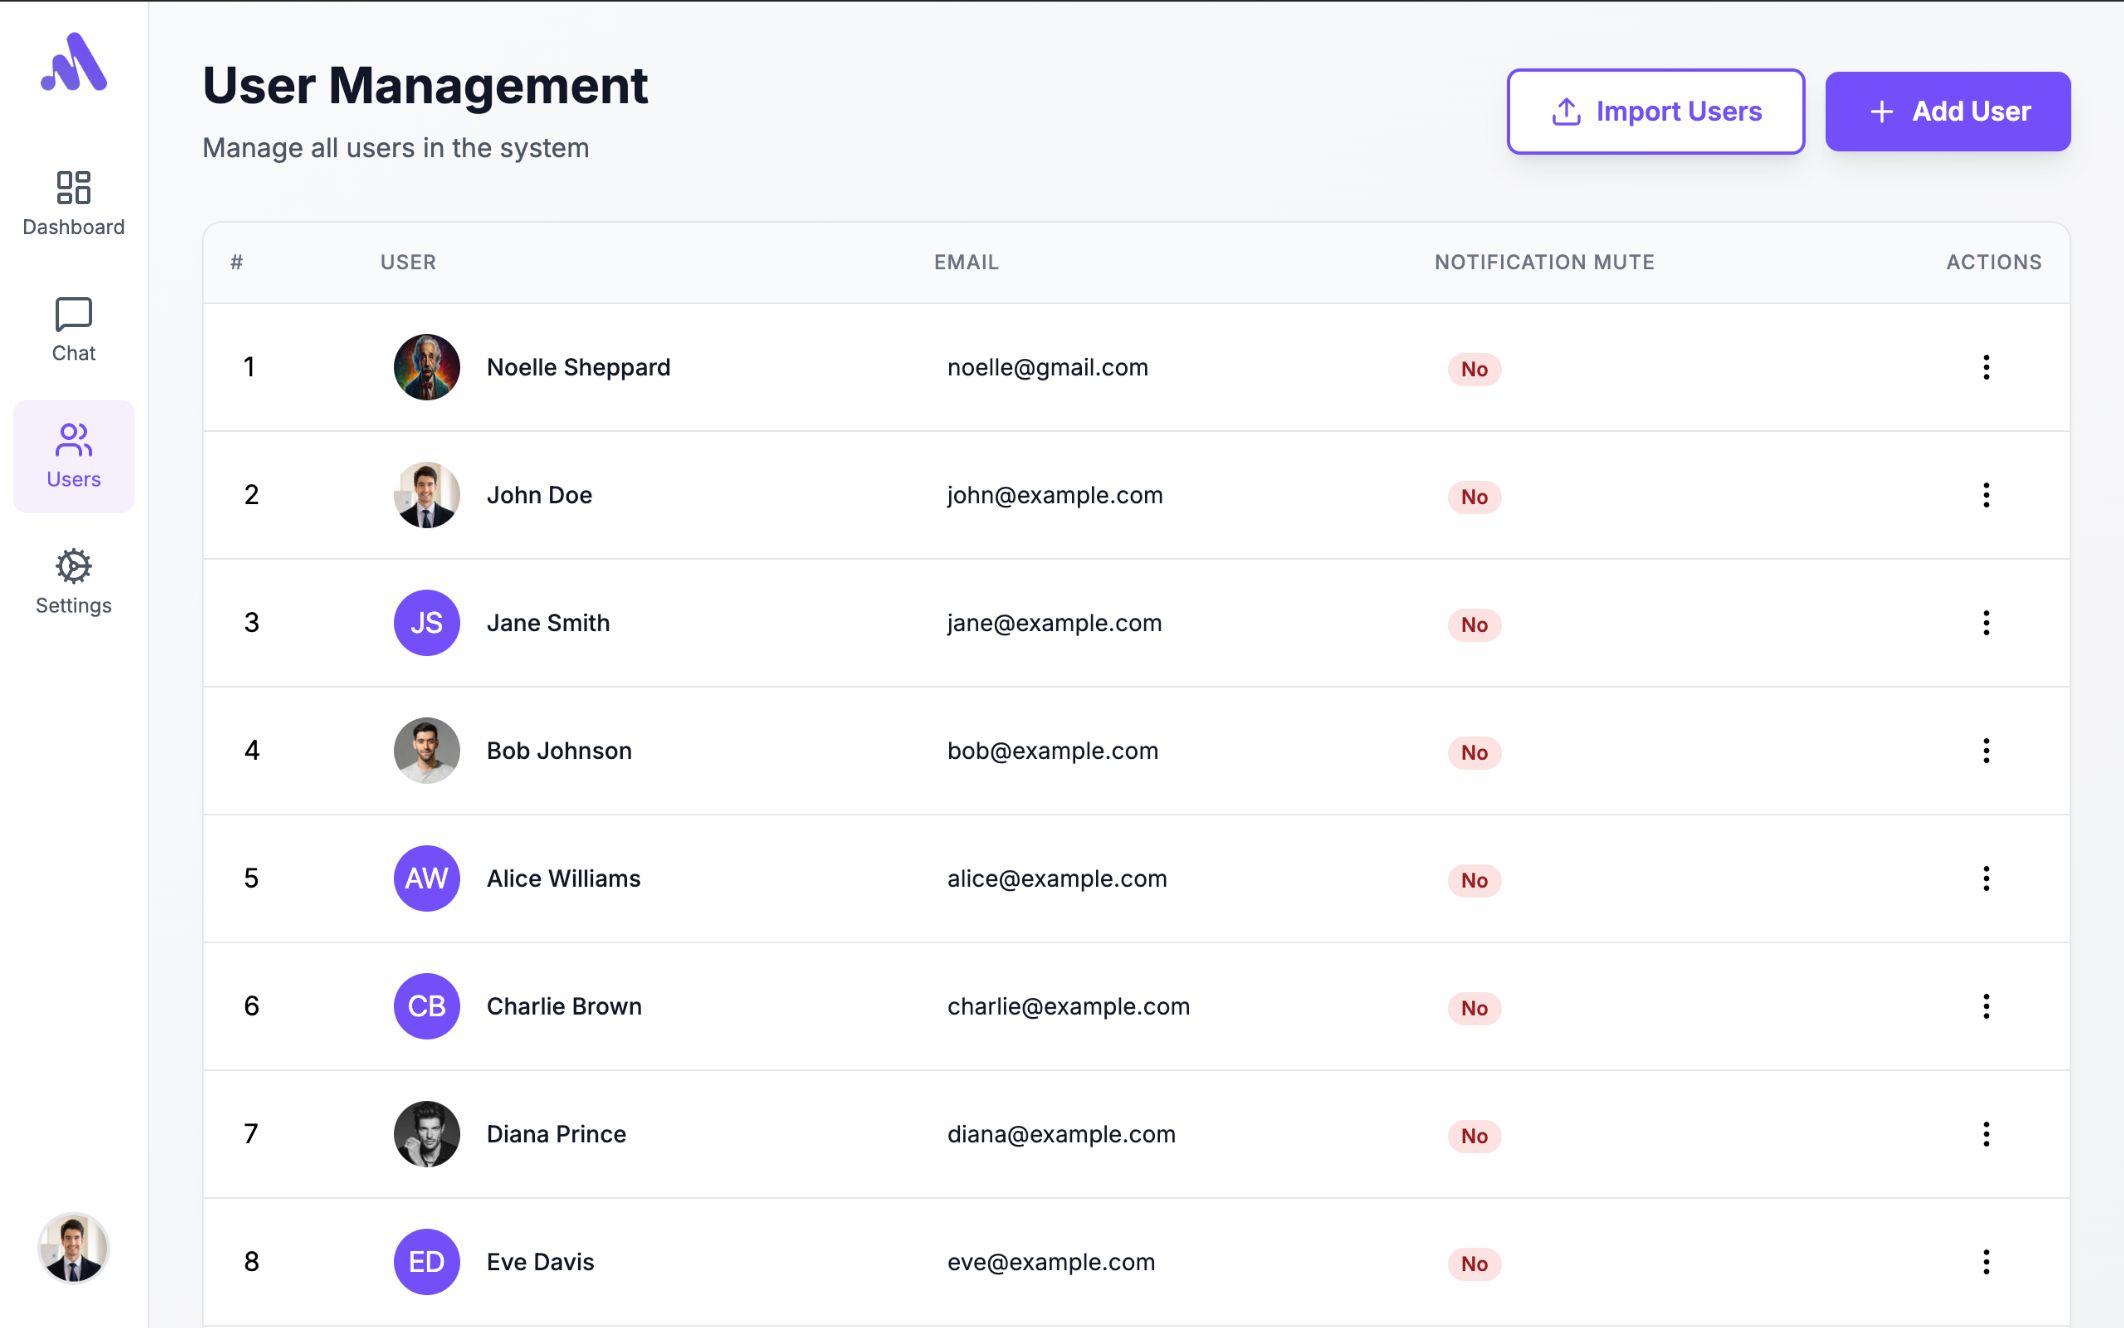Open actions menu for John Doe
Image resolution: width=2124 pixels, height=1328 pixels.
[1986, 495]
